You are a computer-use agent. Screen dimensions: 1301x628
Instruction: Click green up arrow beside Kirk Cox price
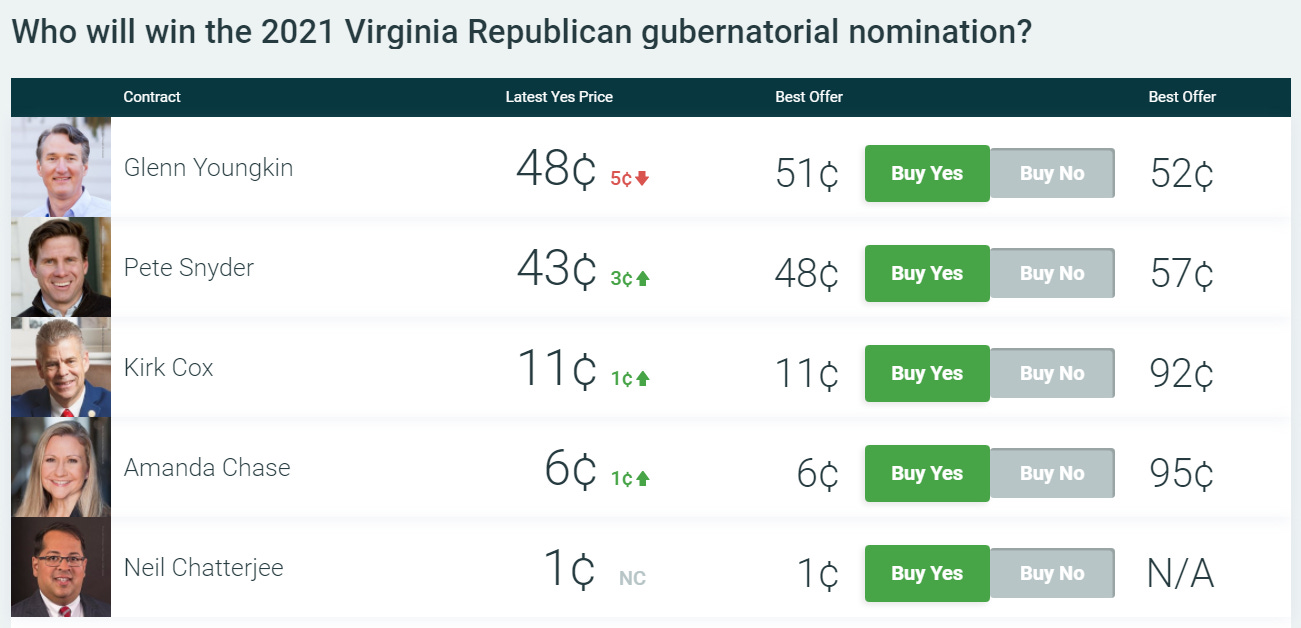click(642, 379)
